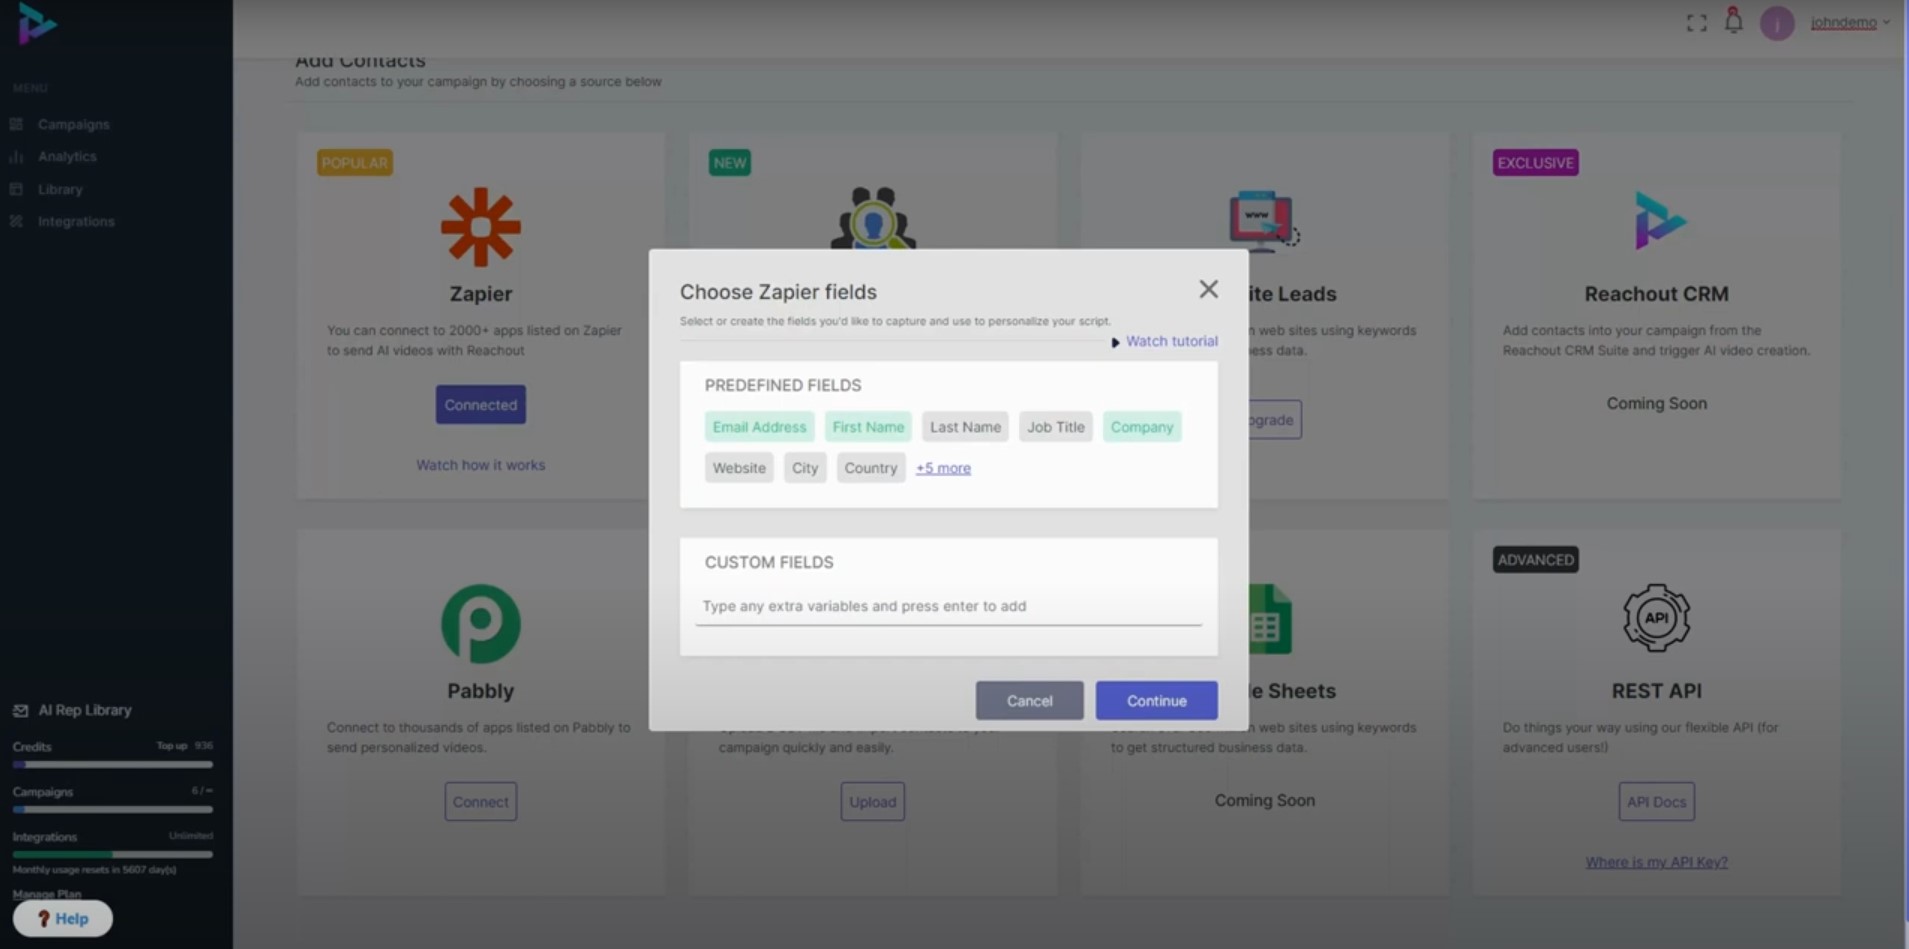Click the EXCLUSIVE badge on Reachout CRM
This screenshot has width=1909, height=949.
pos(1536,163)
